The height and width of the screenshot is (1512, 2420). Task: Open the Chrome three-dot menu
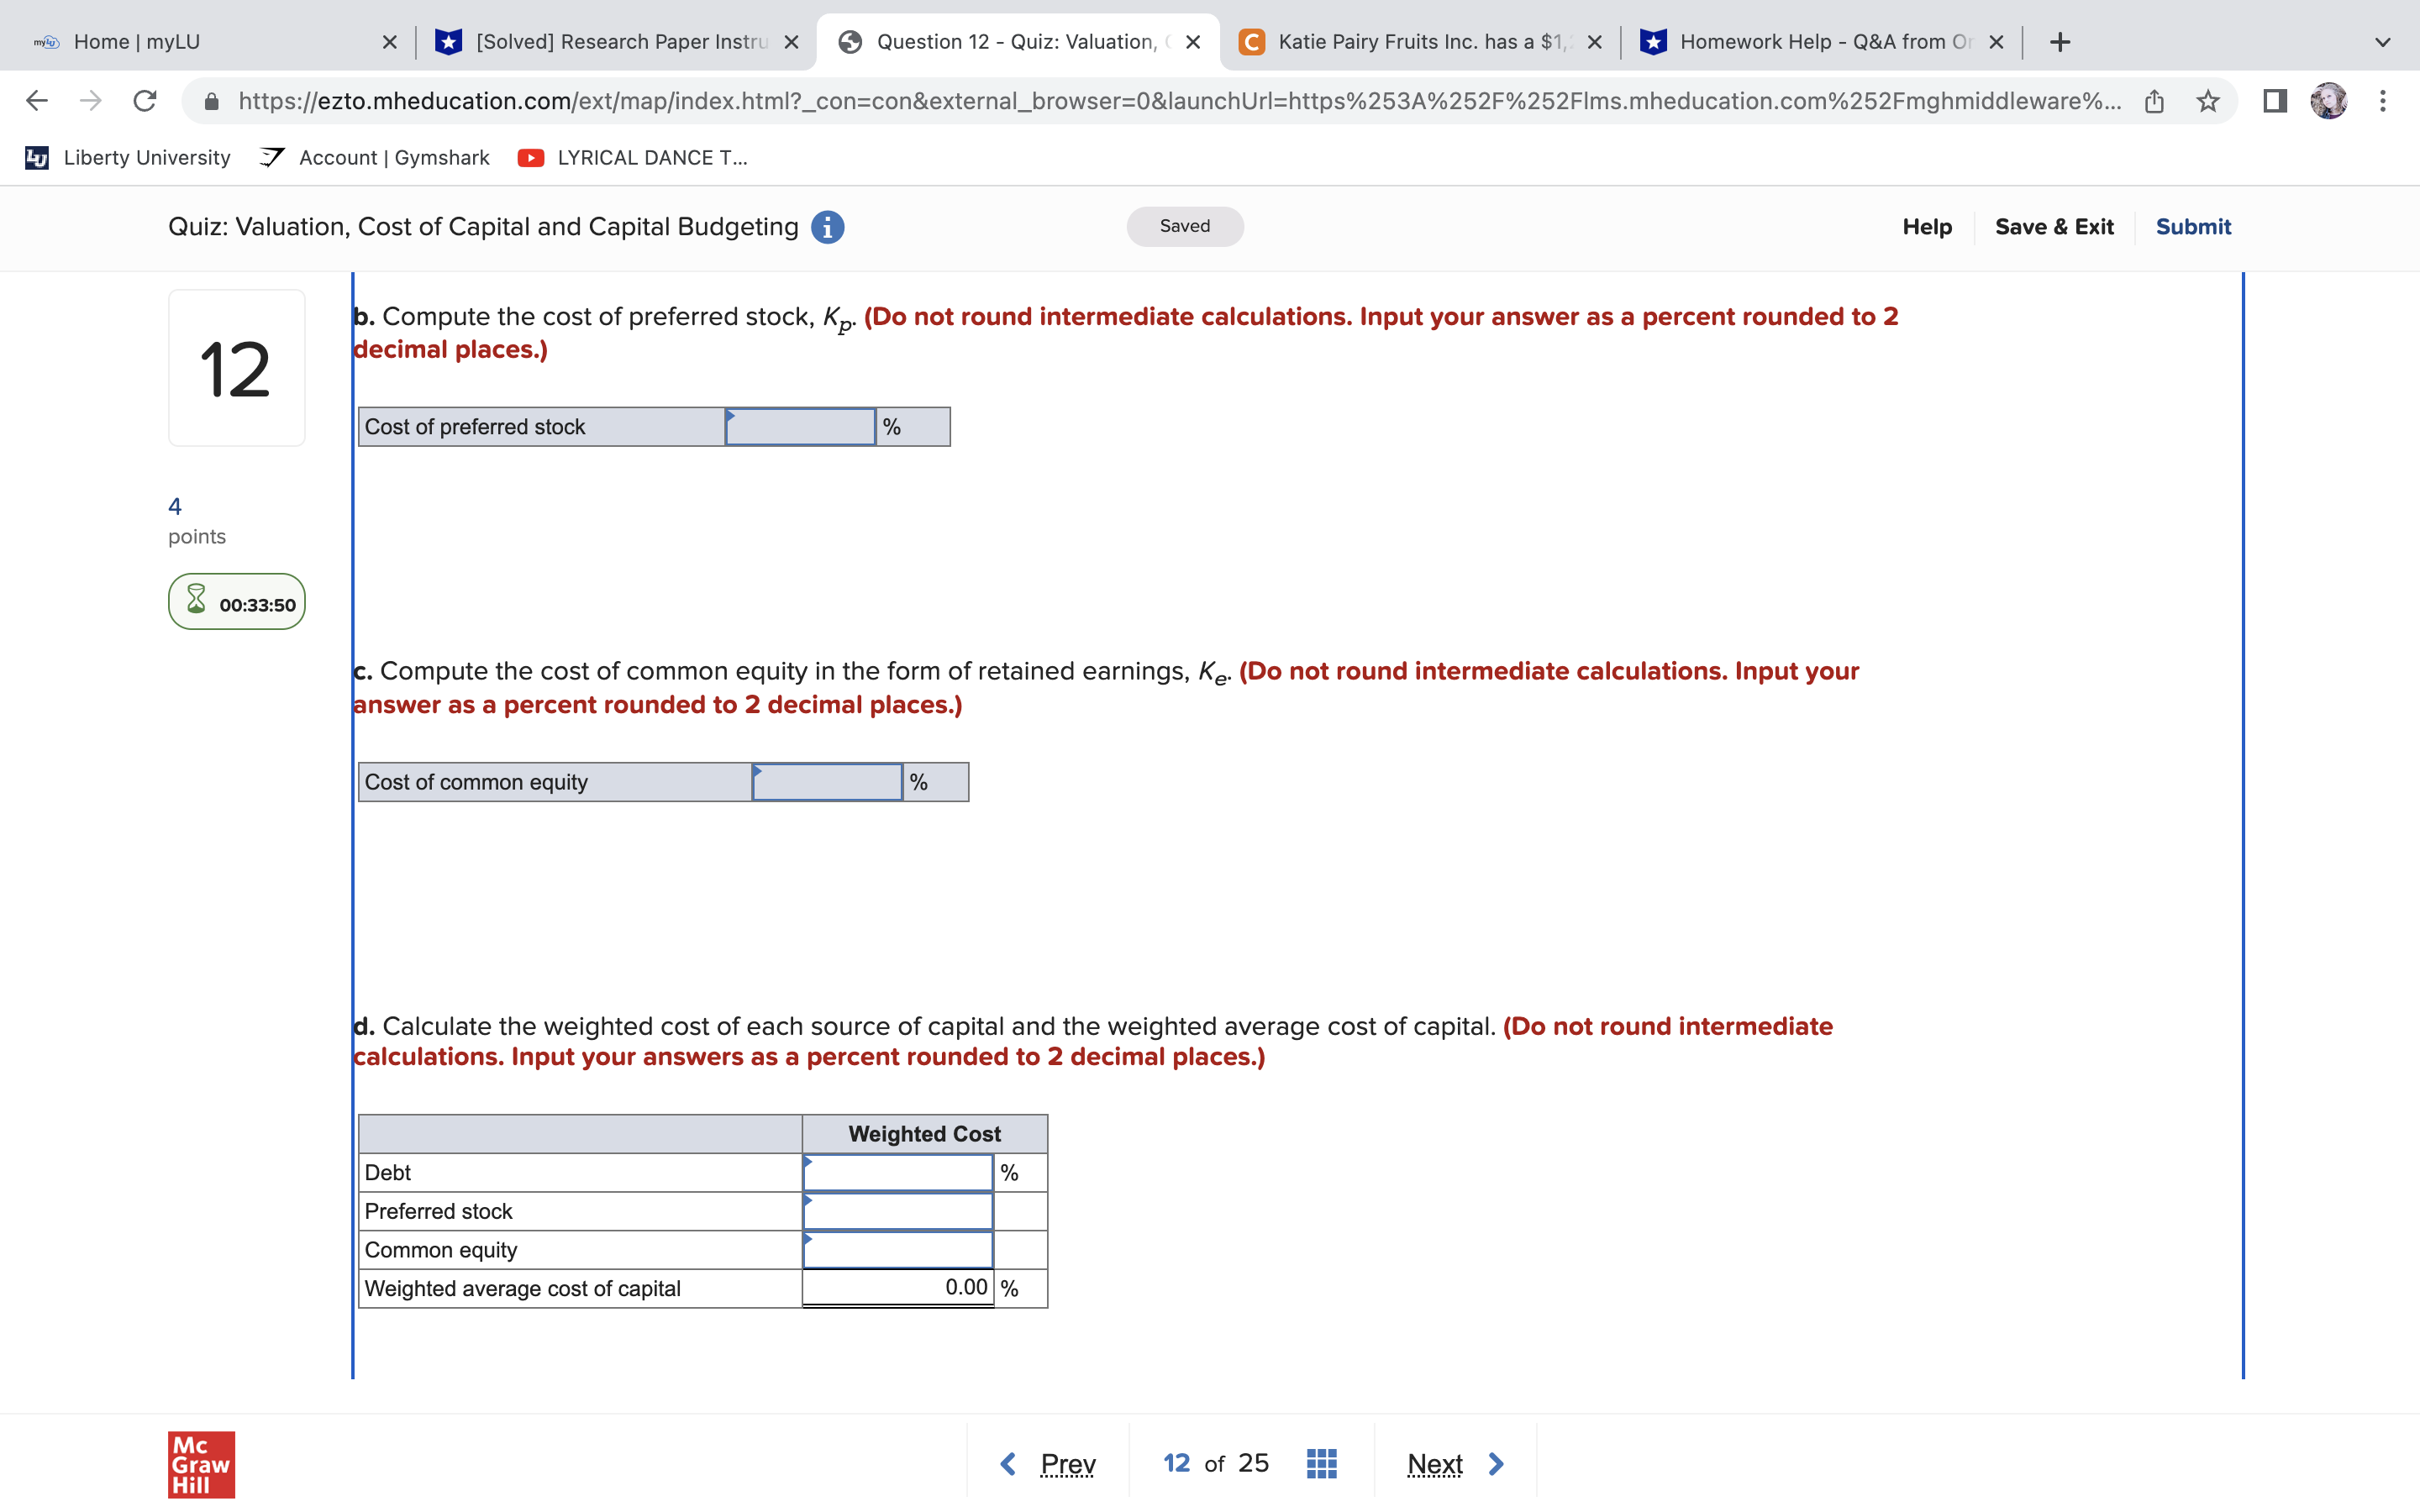[2382, 100]
